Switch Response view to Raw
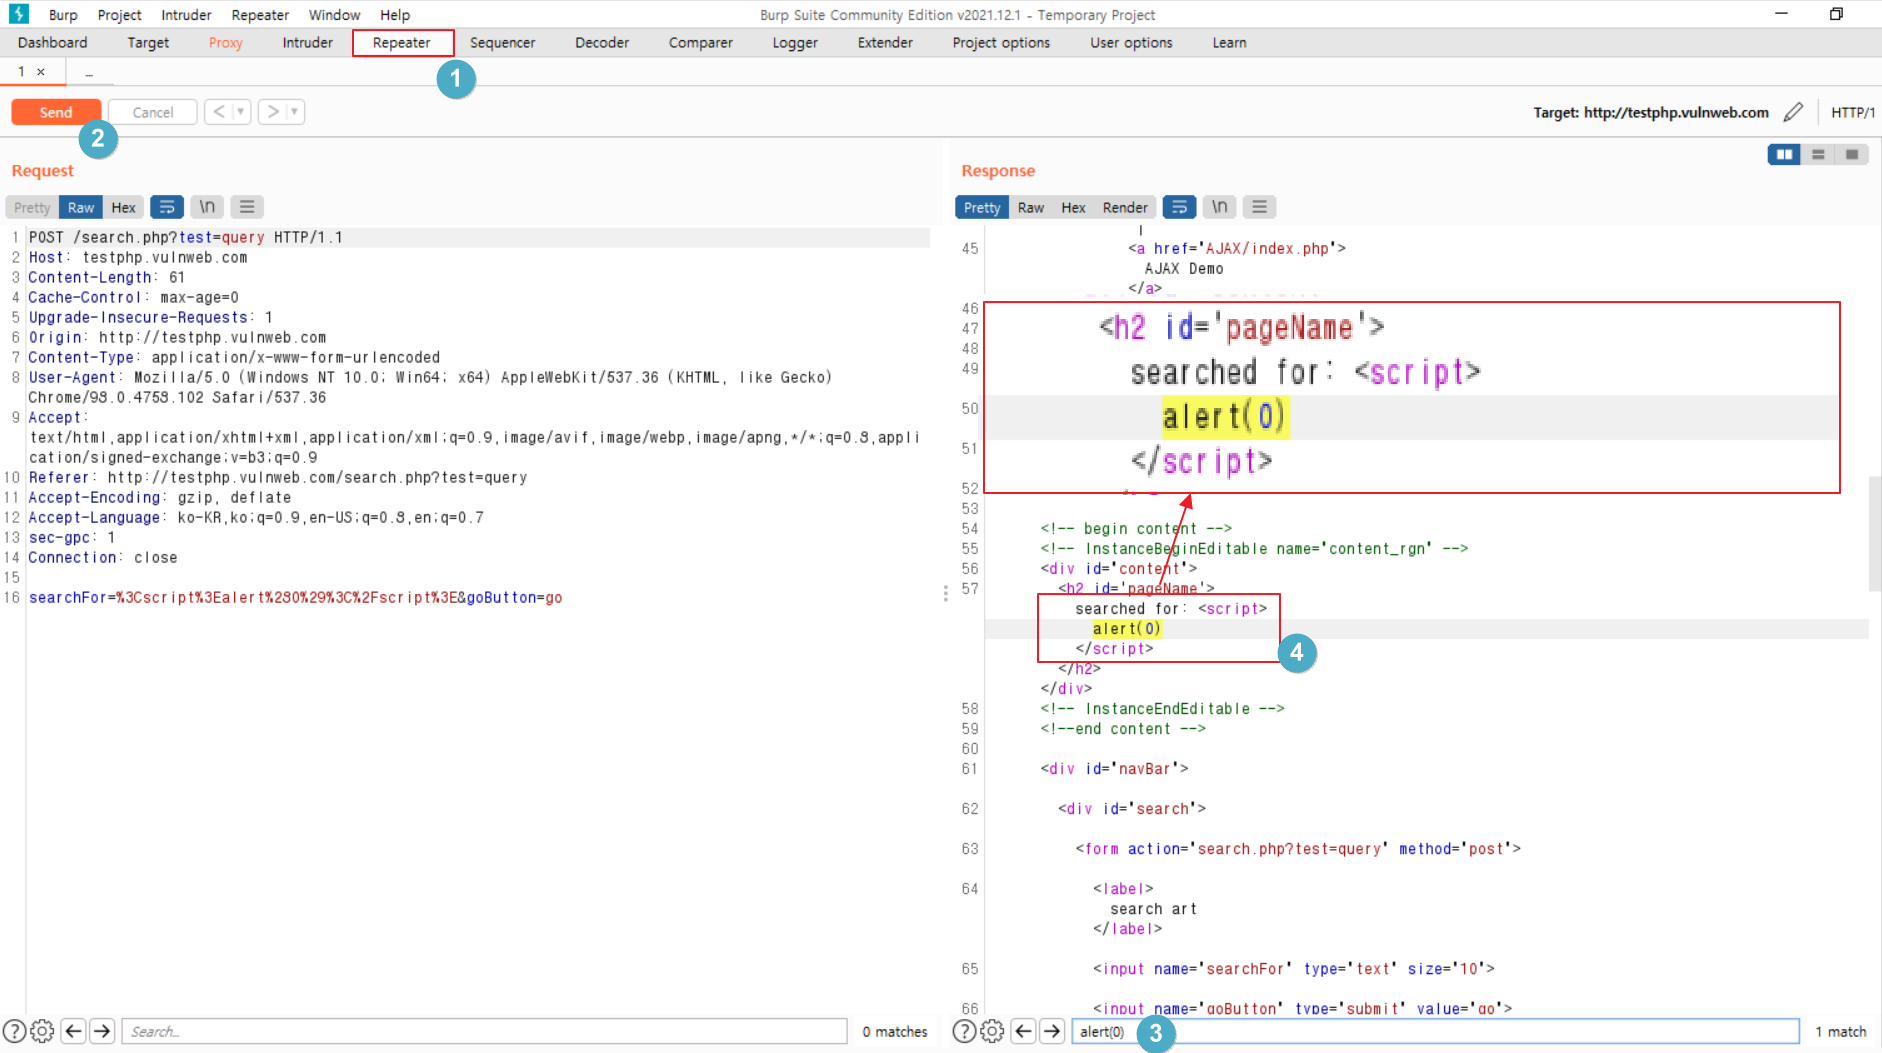 tap(1031, 207)
